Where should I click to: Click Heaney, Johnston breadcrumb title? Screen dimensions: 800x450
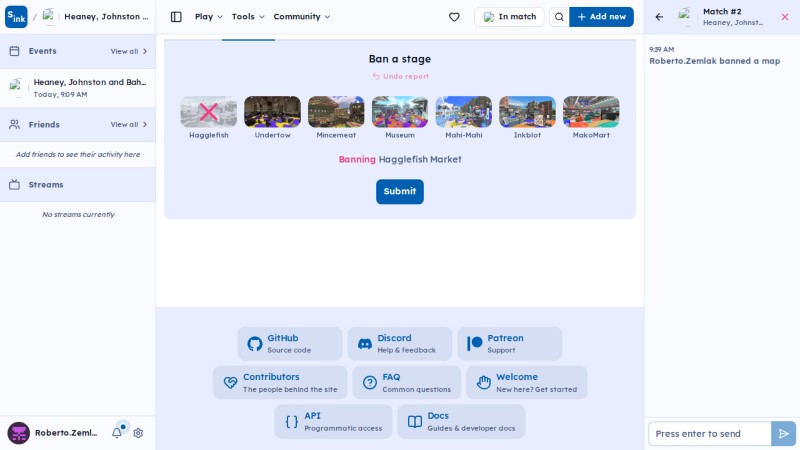point(106,17)
